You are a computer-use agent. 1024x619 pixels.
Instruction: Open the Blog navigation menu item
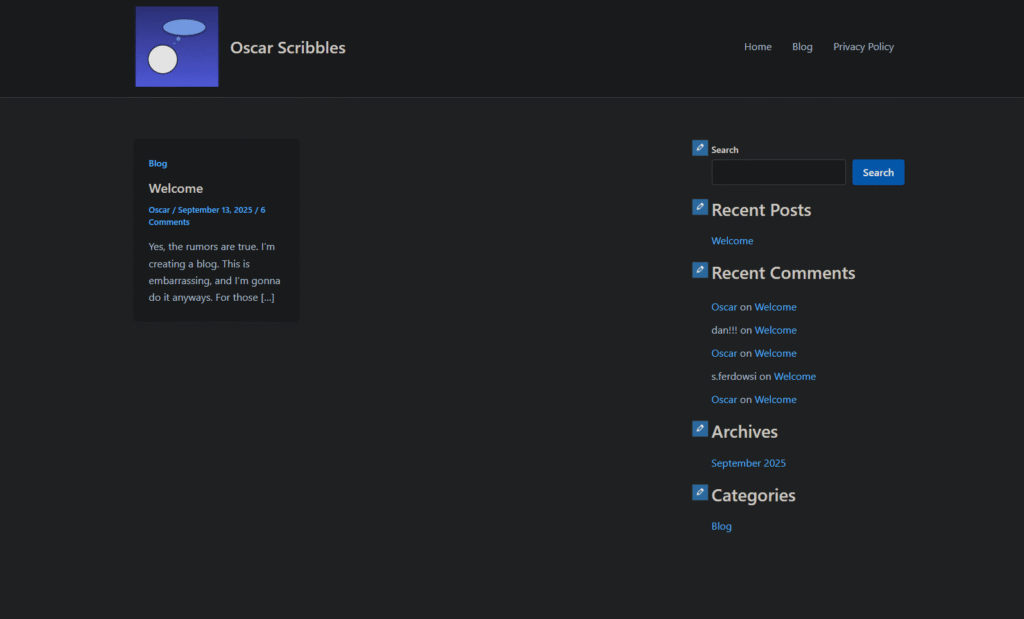802,47
